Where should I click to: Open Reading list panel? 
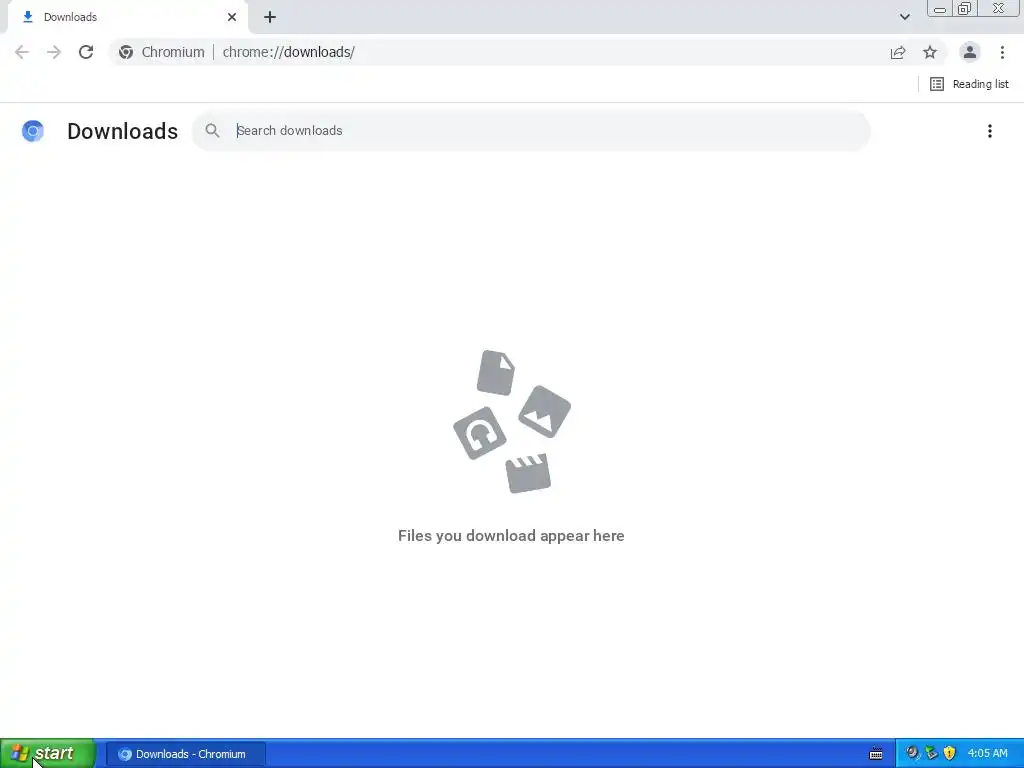pyautogui.click(x=969, y=84)
